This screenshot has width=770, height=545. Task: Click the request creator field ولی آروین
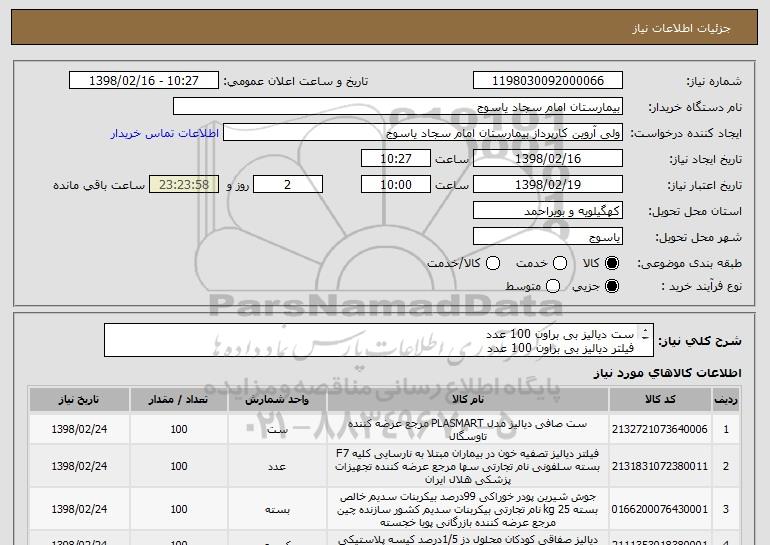(423, 133)
